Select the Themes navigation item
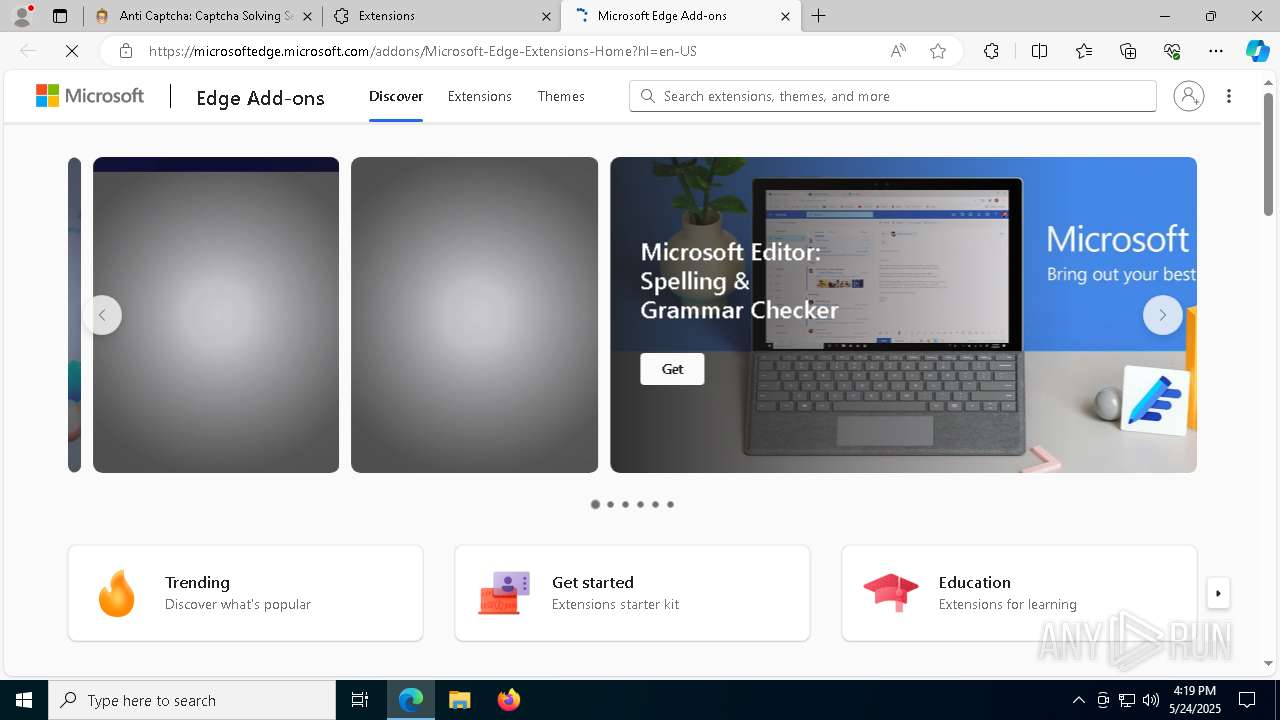Image resolution: width=1280 pixels, height=720 pixels. click(561, 96)
